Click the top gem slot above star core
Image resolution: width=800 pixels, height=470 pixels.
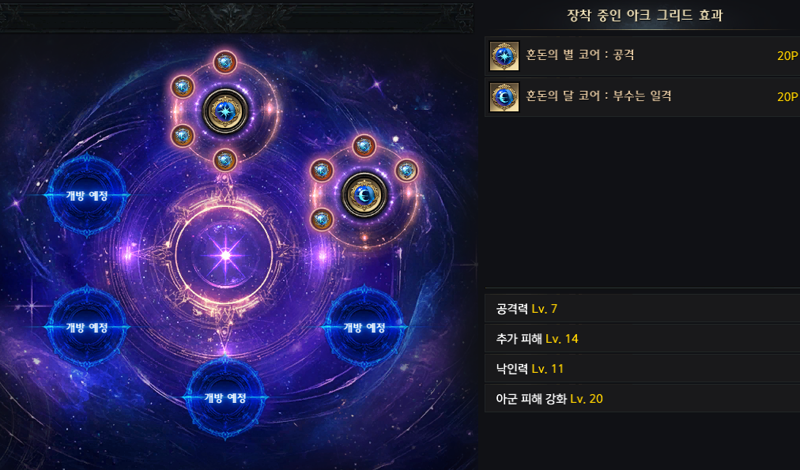(x=225, y=63)
